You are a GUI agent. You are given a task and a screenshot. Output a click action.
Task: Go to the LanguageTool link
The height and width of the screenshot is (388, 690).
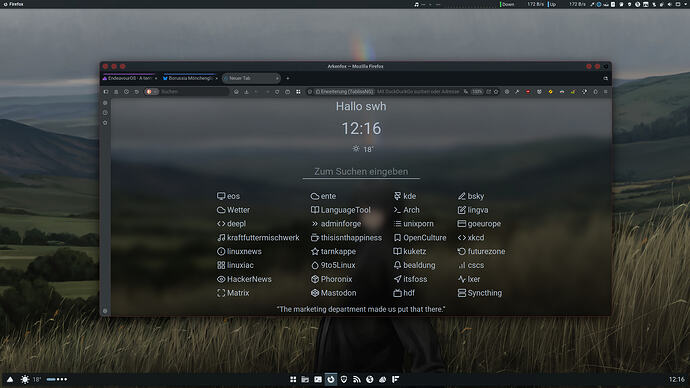point(341,210)
